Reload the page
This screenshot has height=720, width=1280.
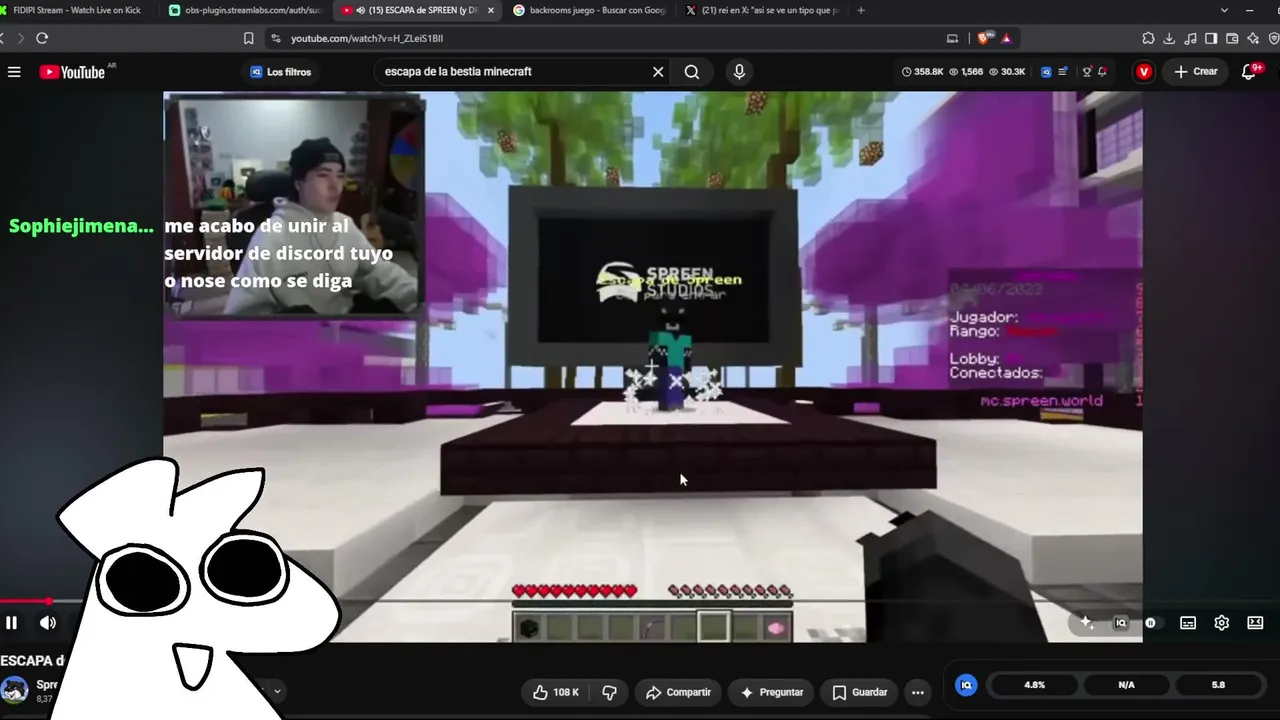pyautogui.click(x=42, y=38)
